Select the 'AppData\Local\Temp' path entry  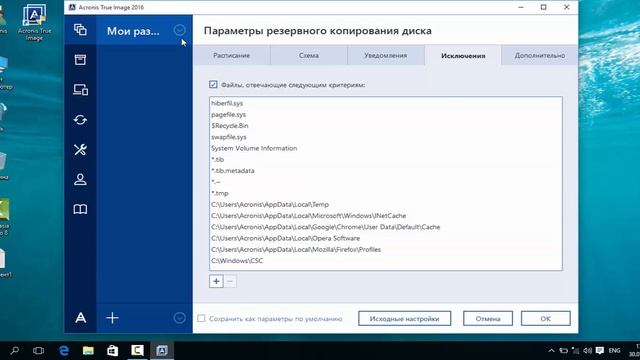click(x=386, y=204)
